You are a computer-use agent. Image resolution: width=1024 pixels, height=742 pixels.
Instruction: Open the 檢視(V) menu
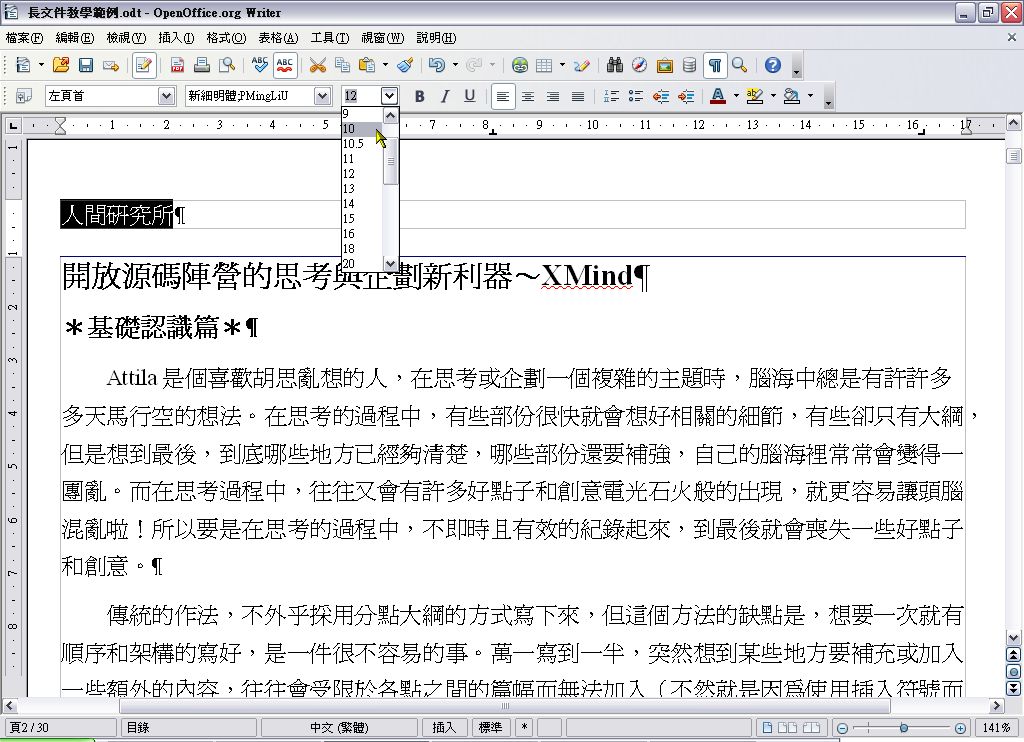[126, 38]
